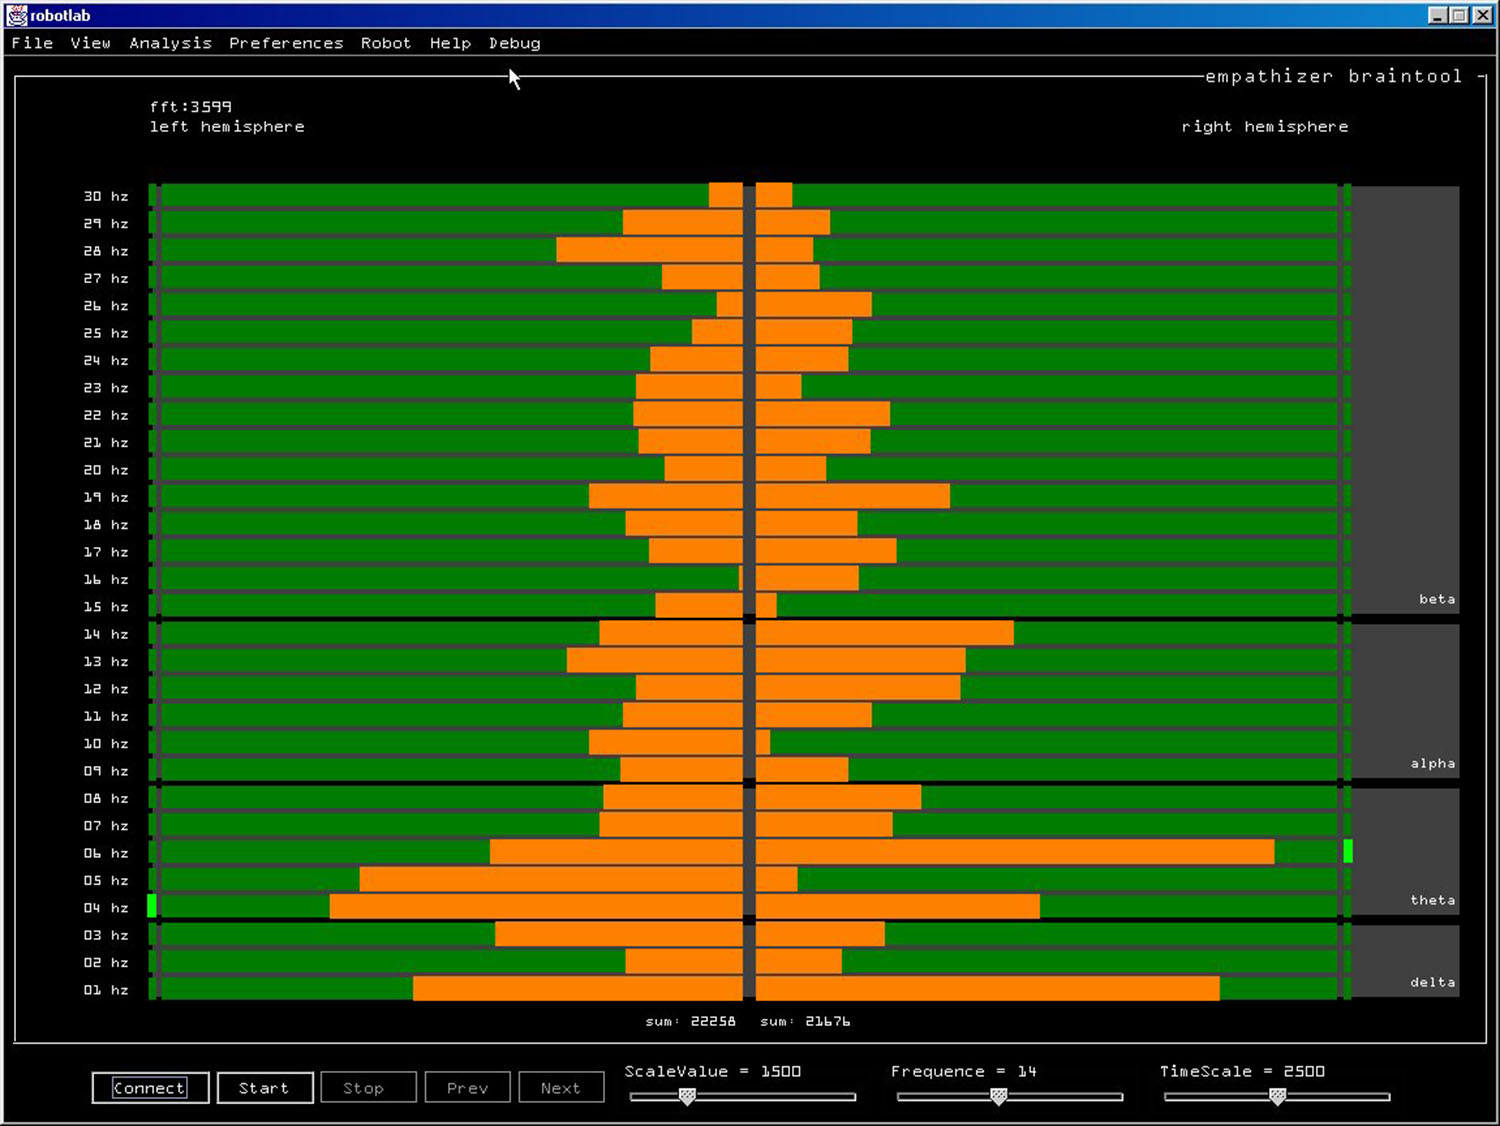This screenshot has width=1500, height=1126.
Task: Click the 'sum: 22258' value
Action: tap(691, 1021)
